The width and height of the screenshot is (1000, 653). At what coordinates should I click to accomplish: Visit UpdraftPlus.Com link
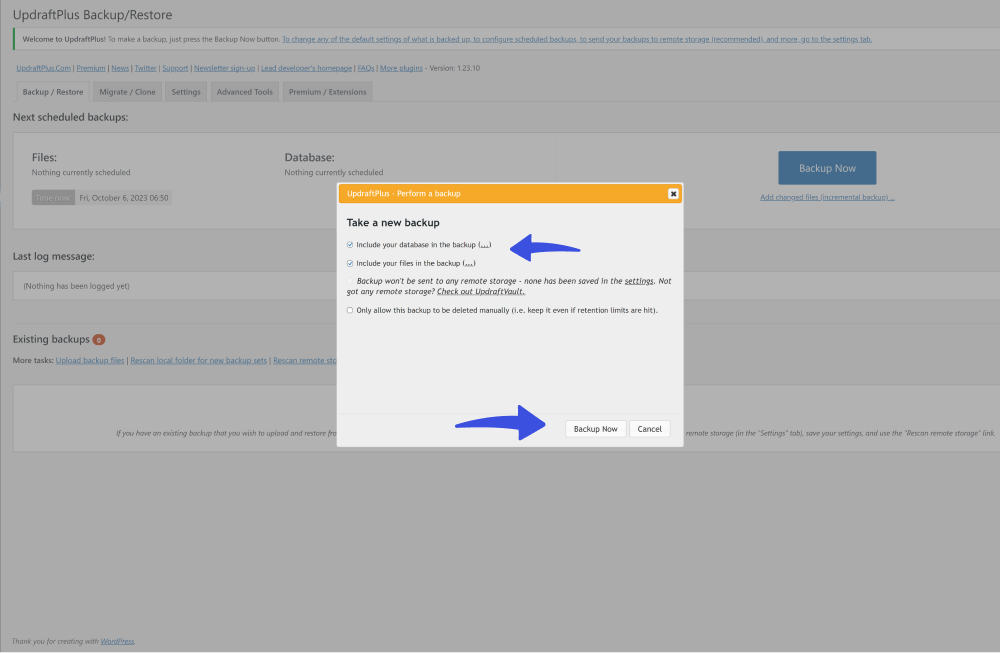pyautogui.click(x=43, y=68)
